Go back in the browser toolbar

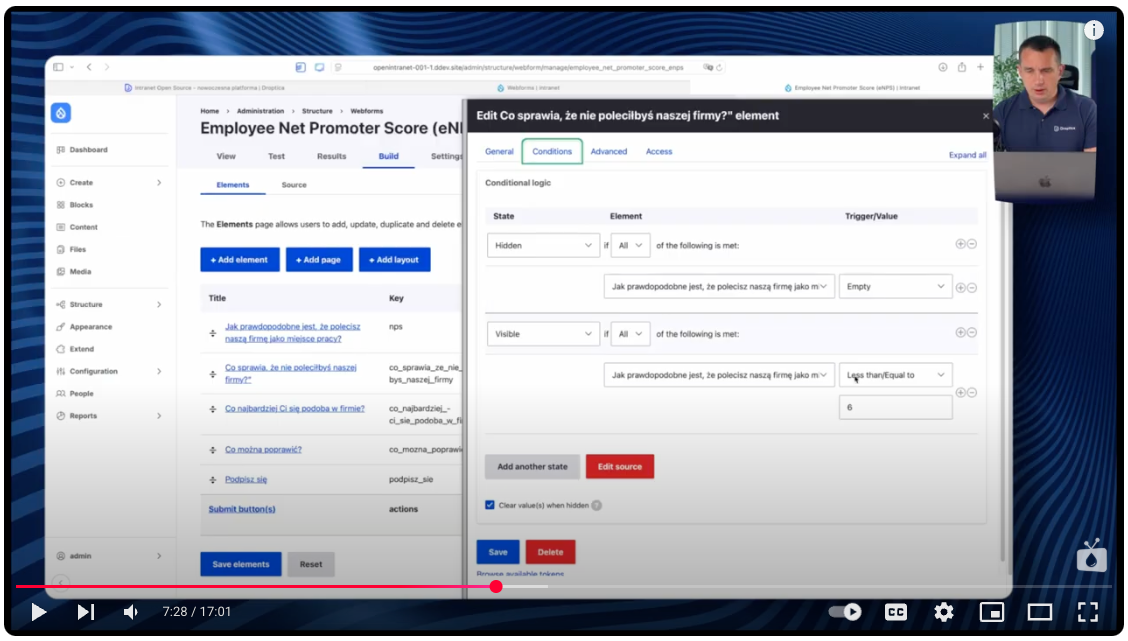(x=89, y=67)
